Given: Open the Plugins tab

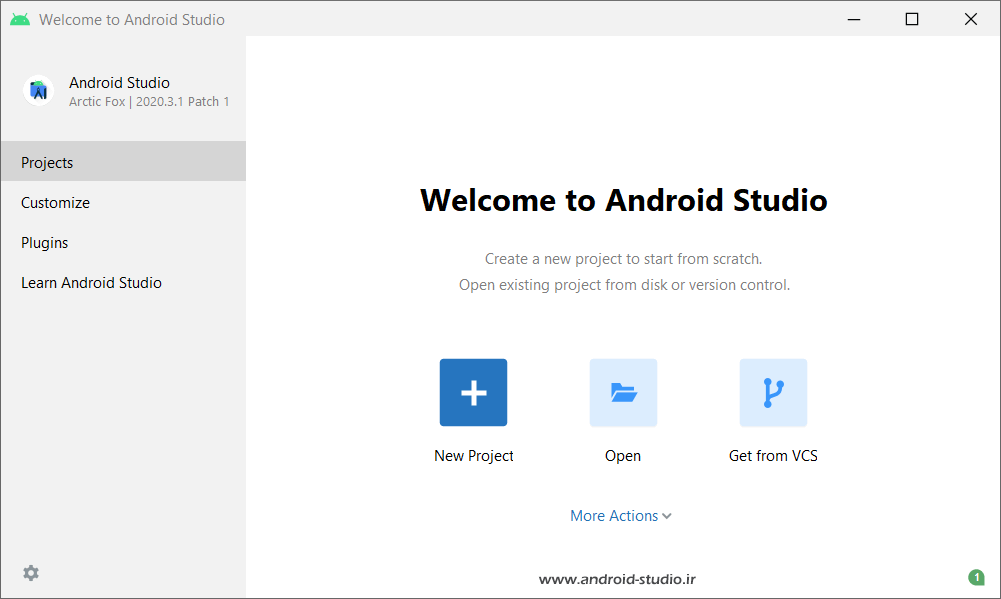Looking at the screenshot, I should (x=123, y=243).
